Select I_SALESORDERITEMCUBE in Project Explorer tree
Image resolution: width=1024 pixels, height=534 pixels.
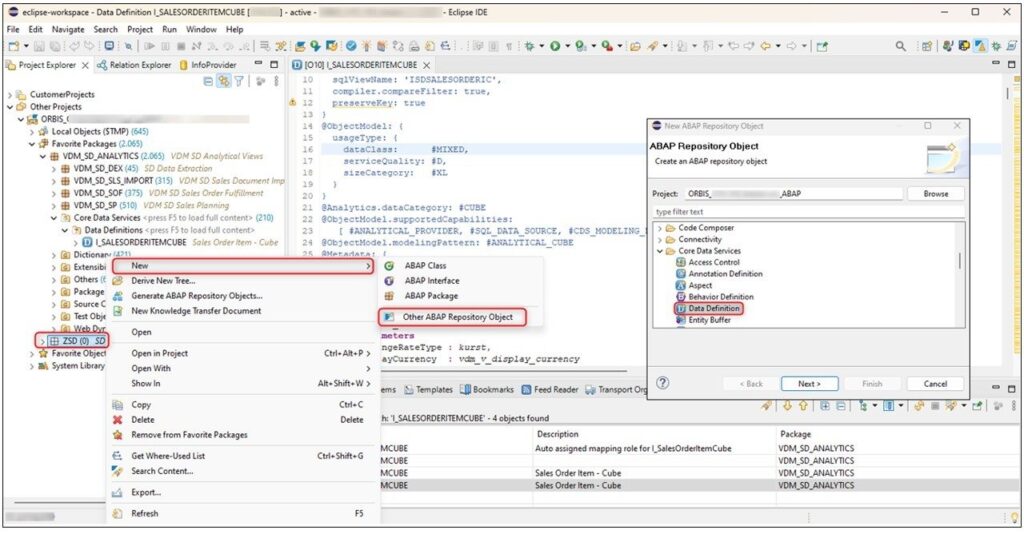click(x=141, y=242)
